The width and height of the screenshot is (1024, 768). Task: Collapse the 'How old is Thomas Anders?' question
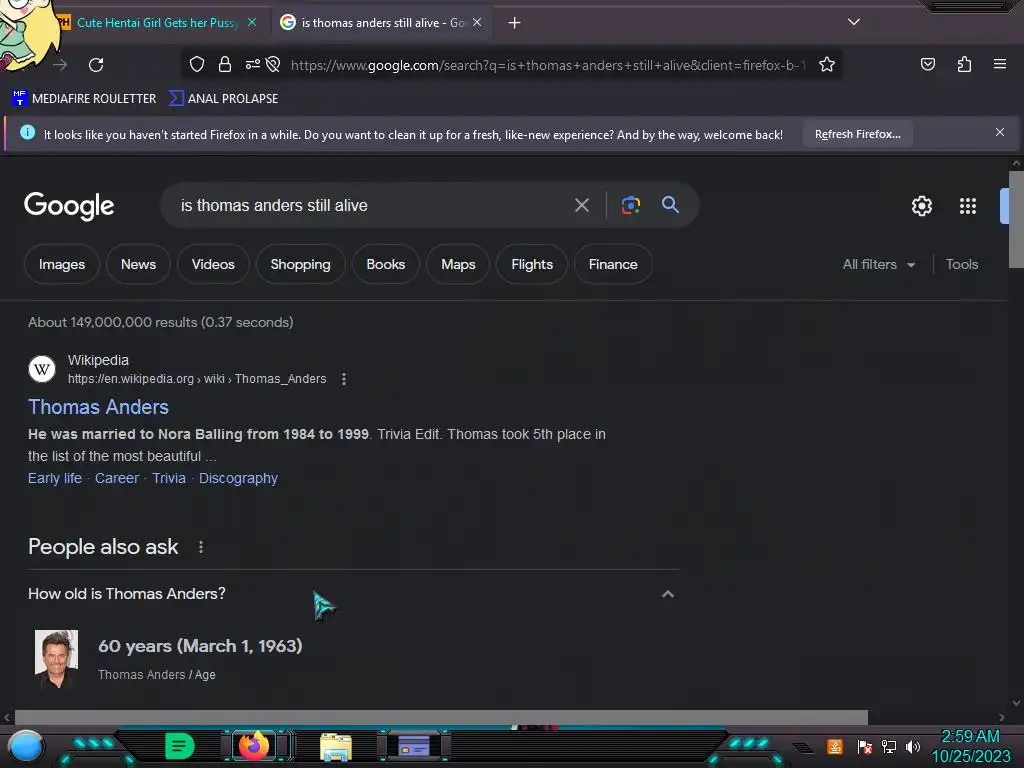click(667, 594)
